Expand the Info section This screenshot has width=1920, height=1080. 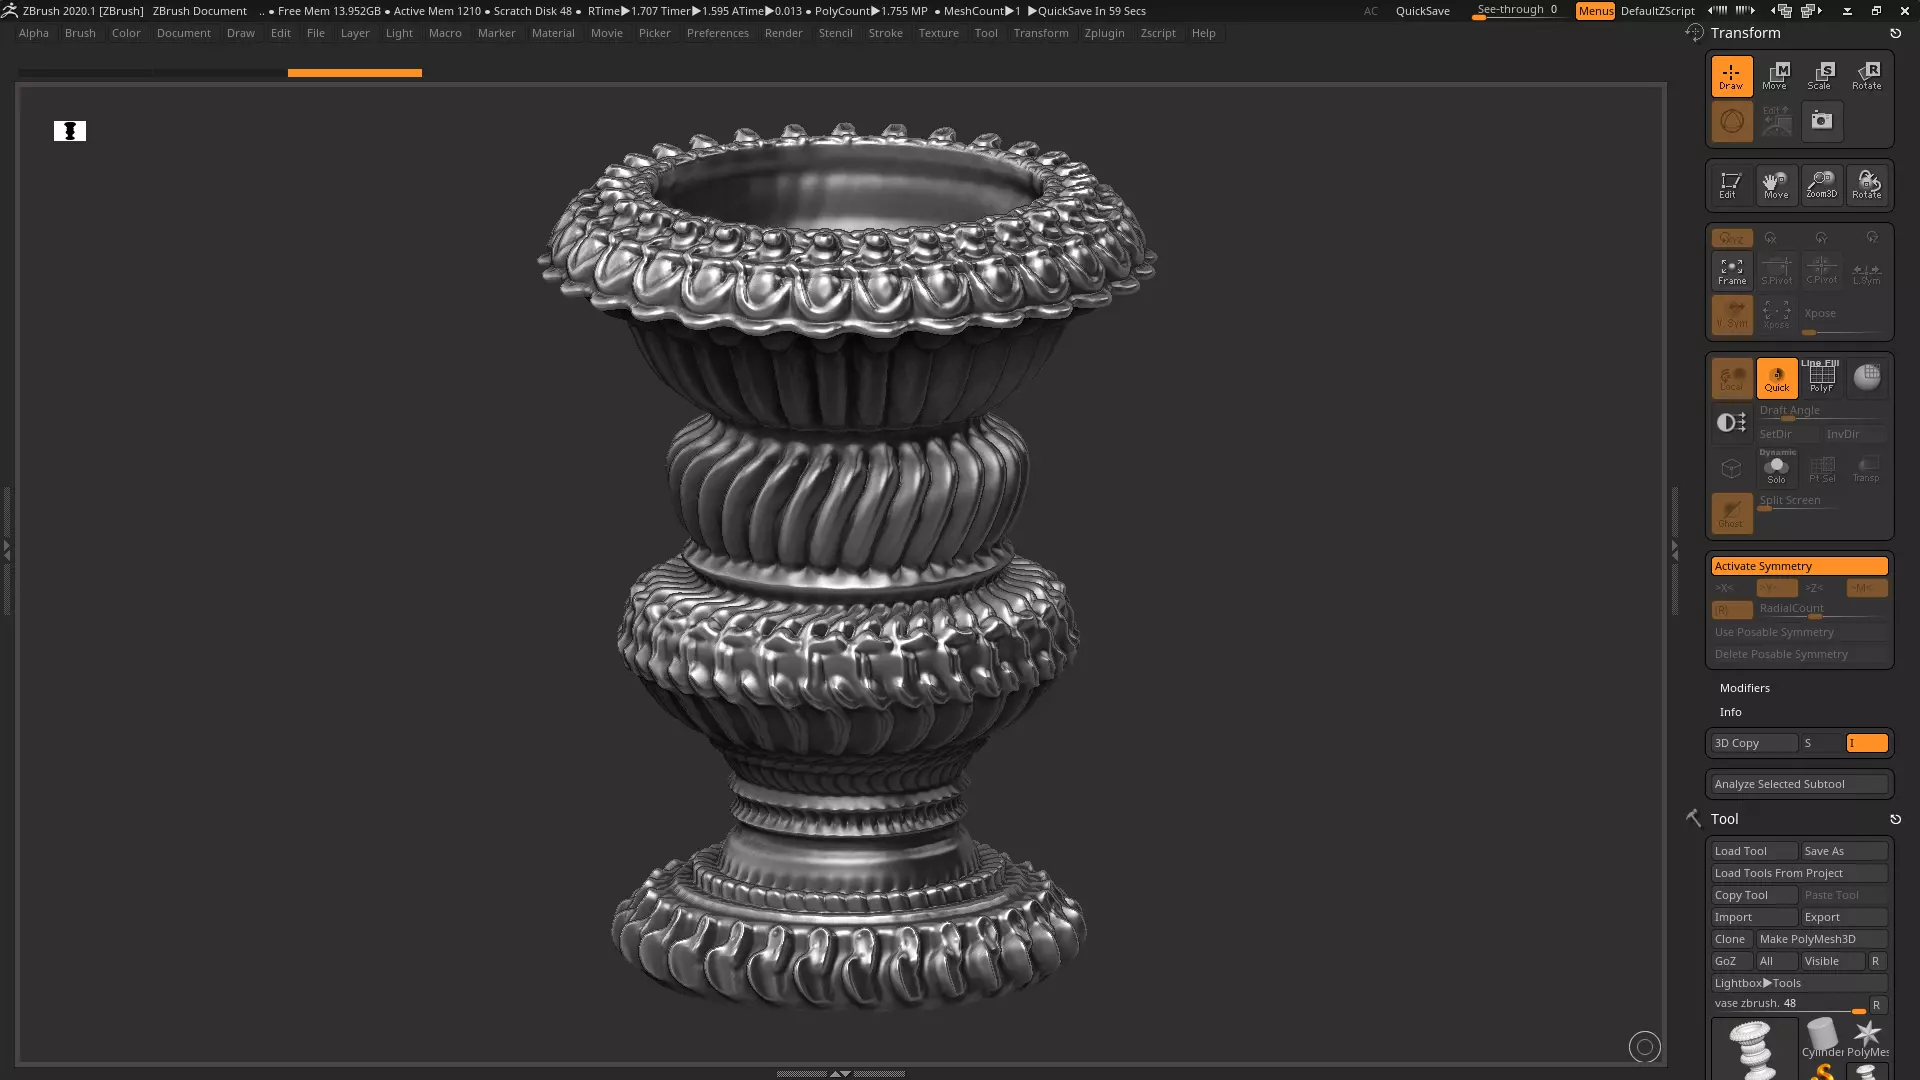point(1730,712)
